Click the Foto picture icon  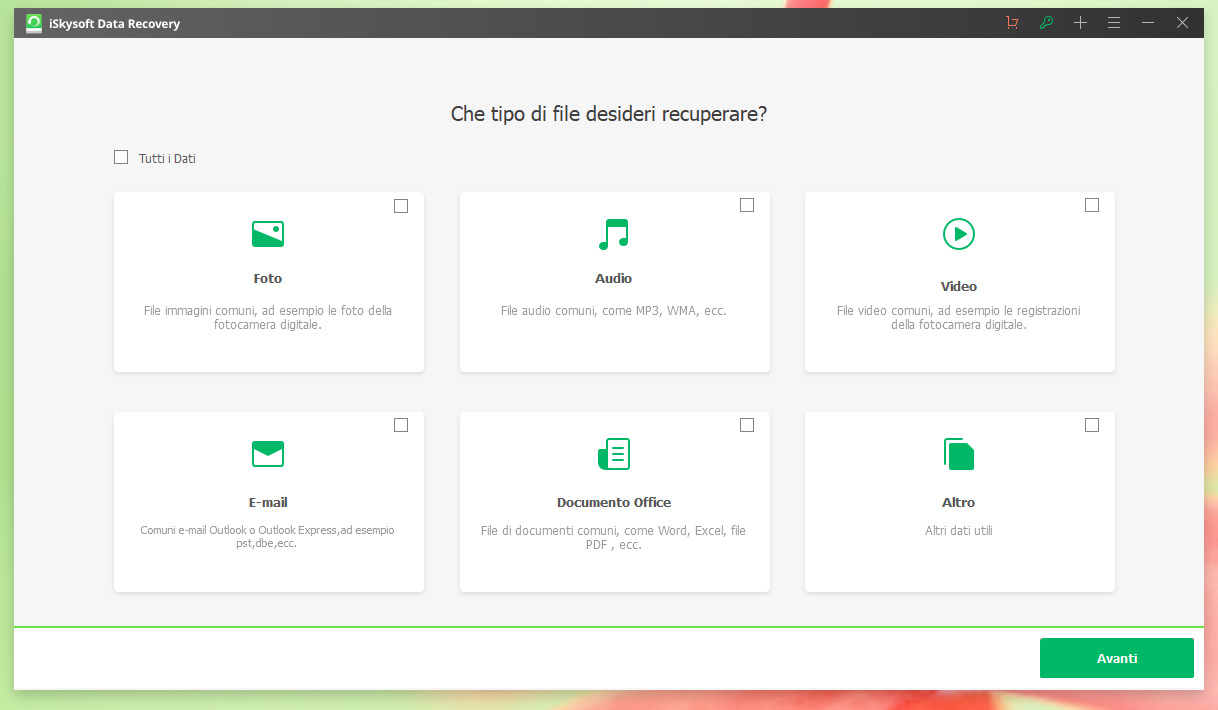268,234
